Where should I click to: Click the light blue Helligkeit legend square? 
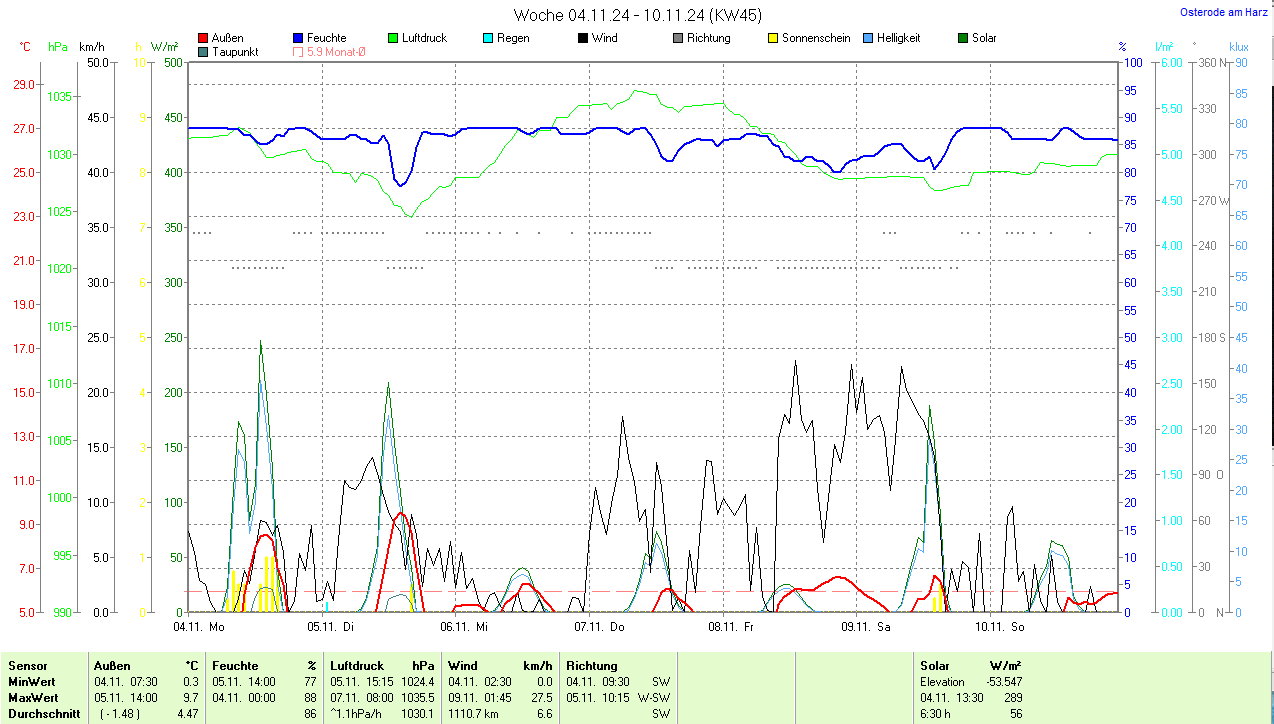click(x=868, y=39)
